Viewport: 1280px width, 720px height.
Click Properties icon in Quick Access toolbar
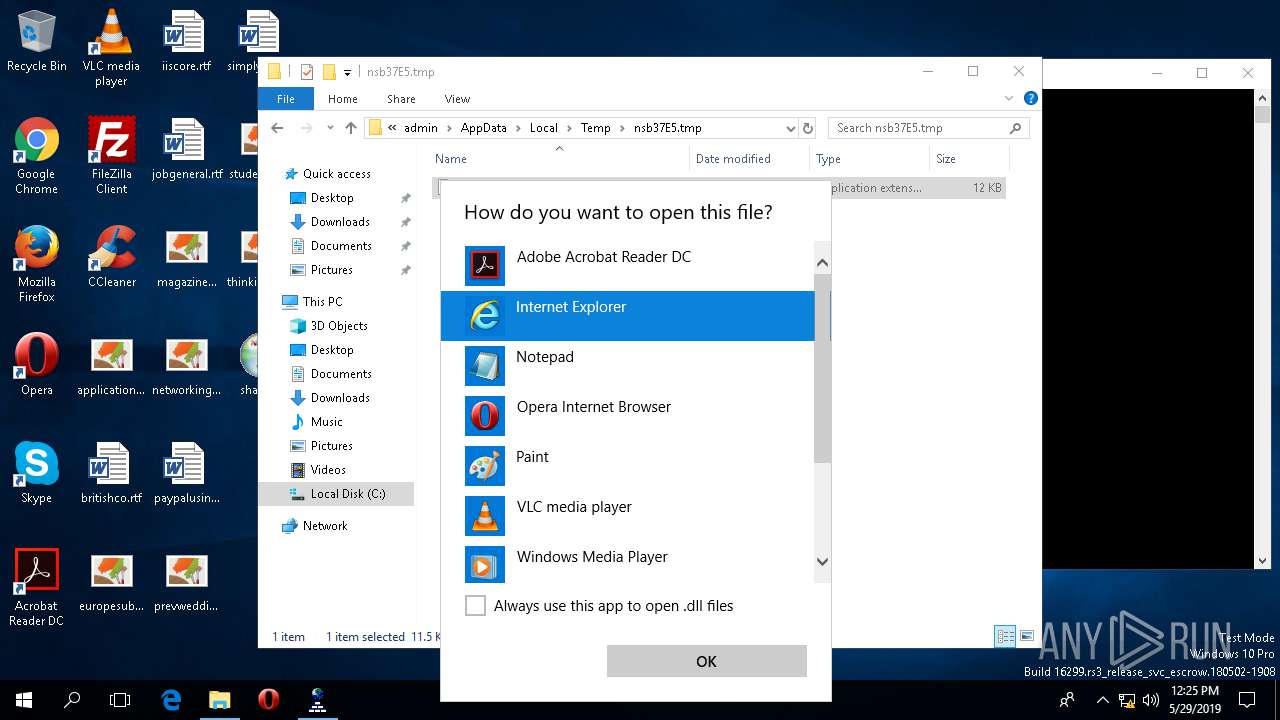tap(306, 72)
